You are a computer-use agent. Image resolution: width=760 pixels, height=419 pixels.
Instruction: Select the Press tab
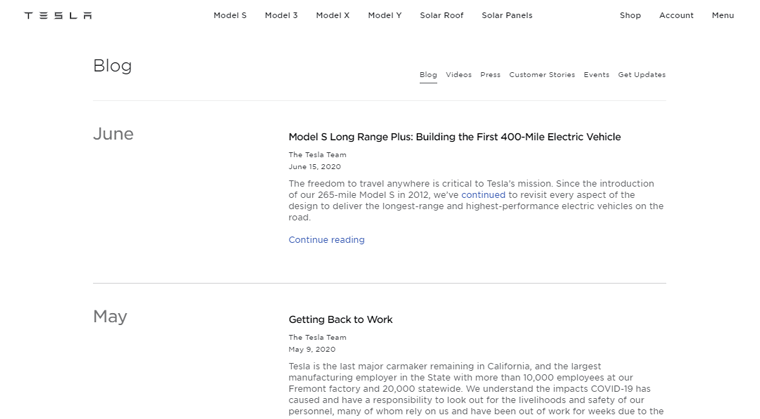click(490, 75)
